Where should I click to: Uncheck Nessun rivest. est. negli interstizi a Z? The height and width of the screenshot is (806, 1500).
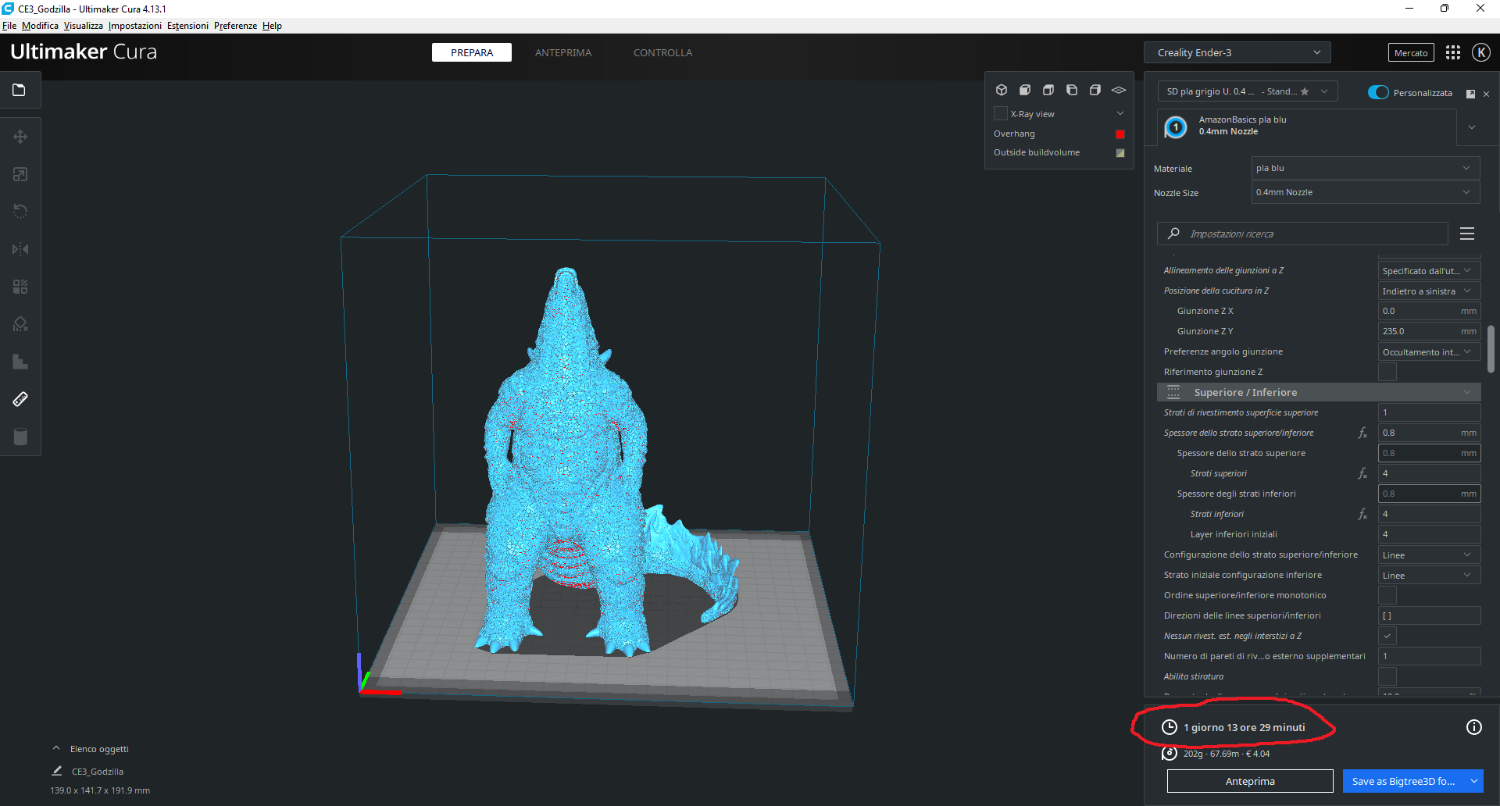(1387, 636)
